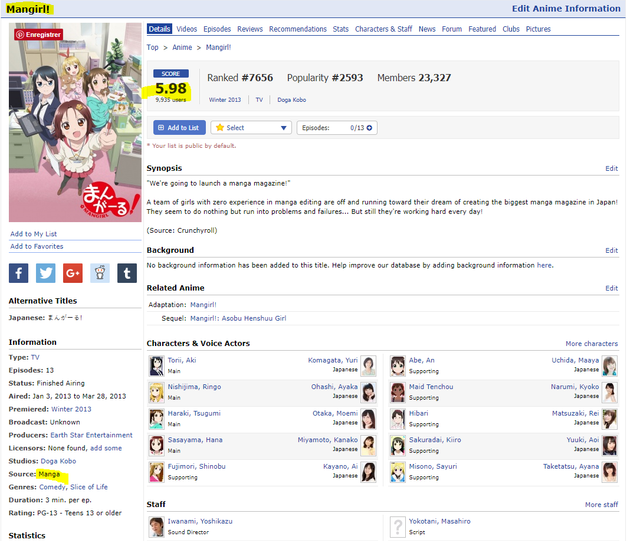Viewport: 640px width, 541px height.
Task: Share on Reddit using the icon
Action: click(x=100, y=272)
